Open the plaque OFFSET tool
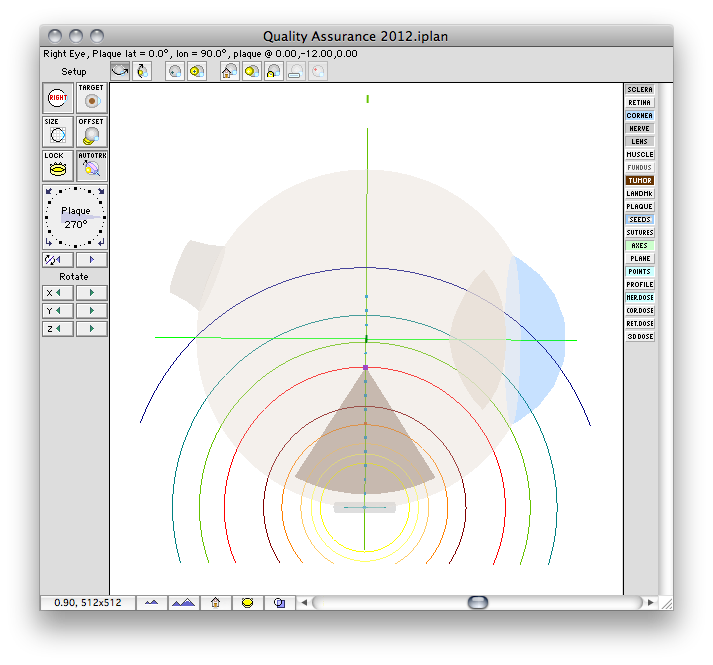 click(x=91, y=132)
